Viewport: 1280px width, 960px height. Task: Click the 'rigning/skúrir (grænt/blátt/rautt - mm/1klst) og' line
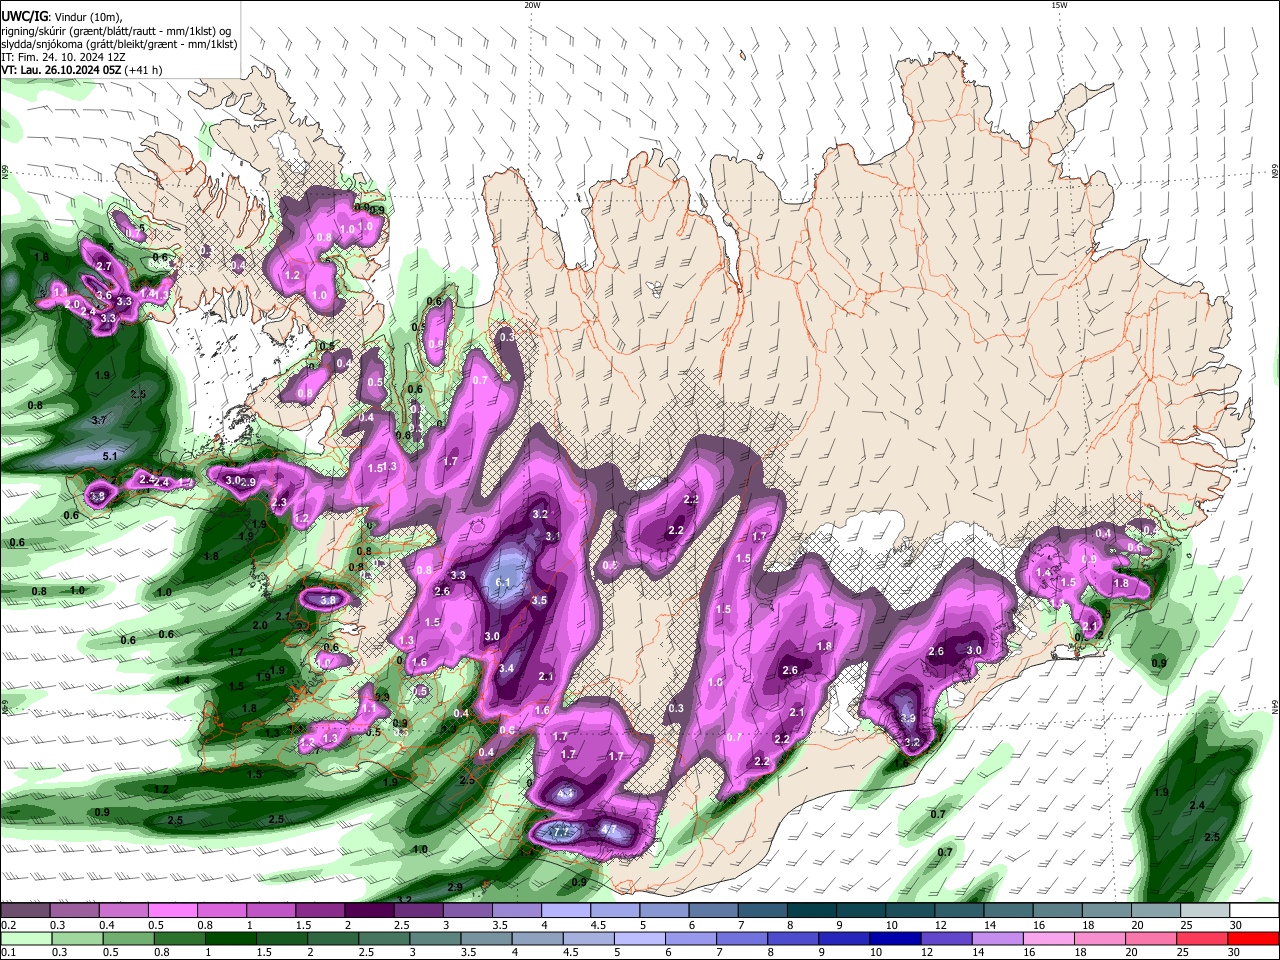[116, 31]
